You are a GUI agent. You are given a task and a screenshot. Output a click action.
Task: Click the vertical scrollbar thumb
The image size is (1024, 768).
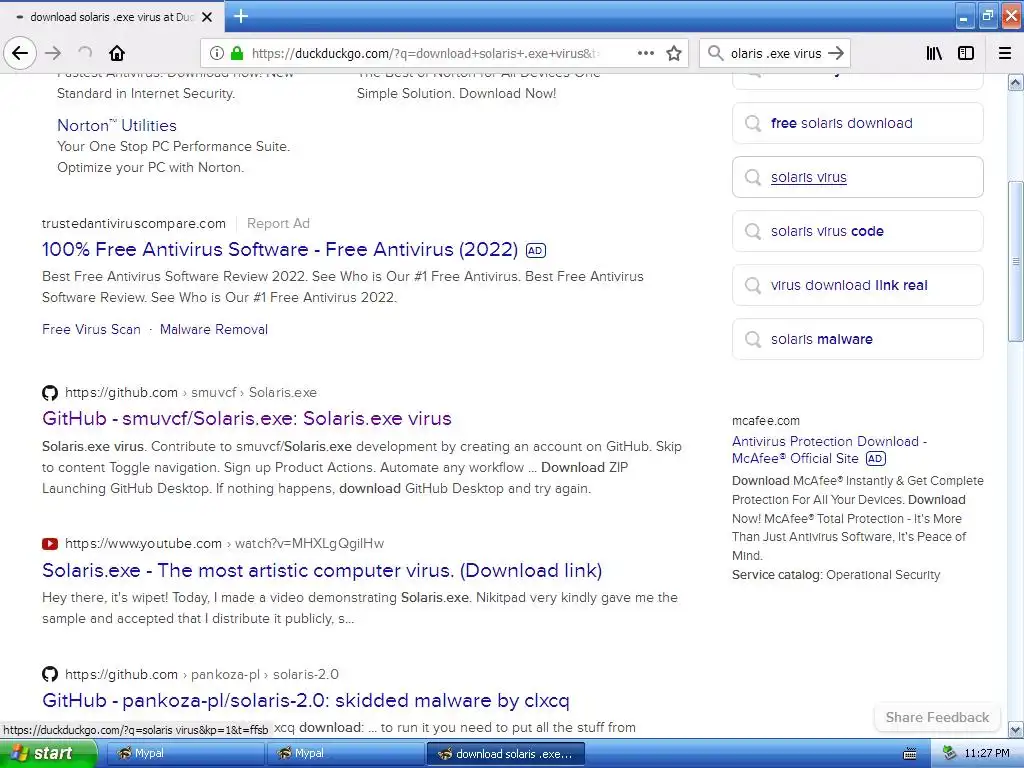coord(1016,261)
